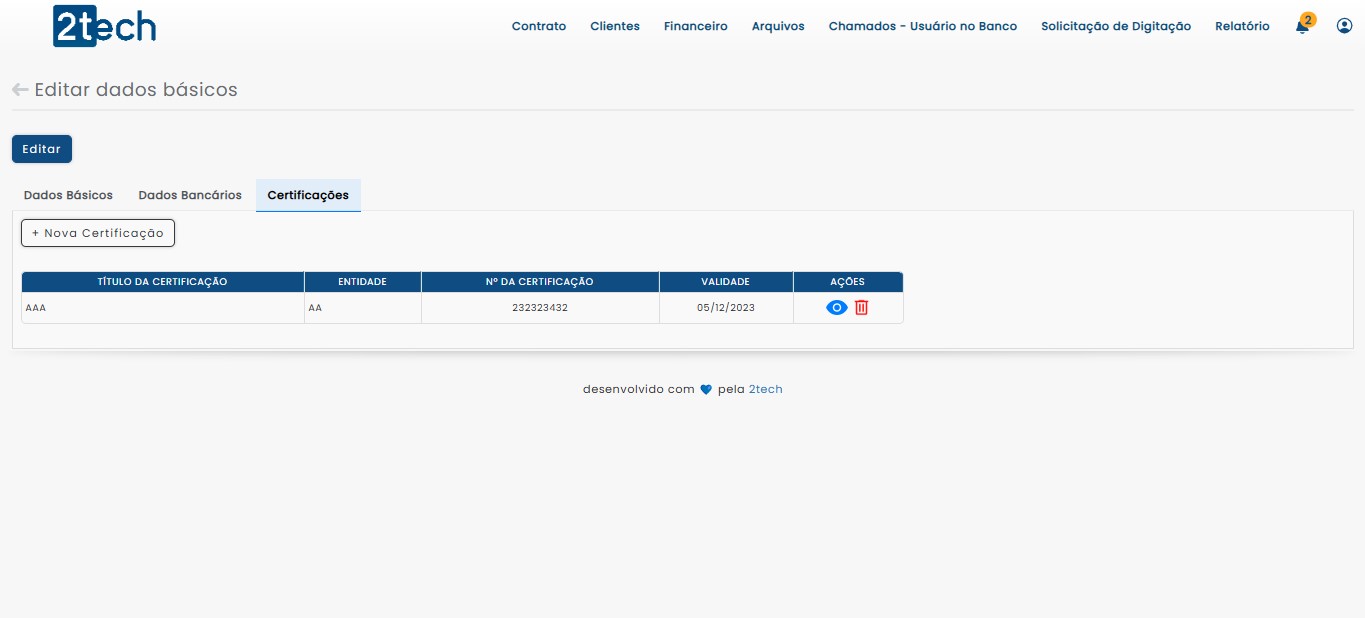The image size is (1365, 618).
Task: Open Solicitação de Digitação menu
Action: tap(1115, 27)
